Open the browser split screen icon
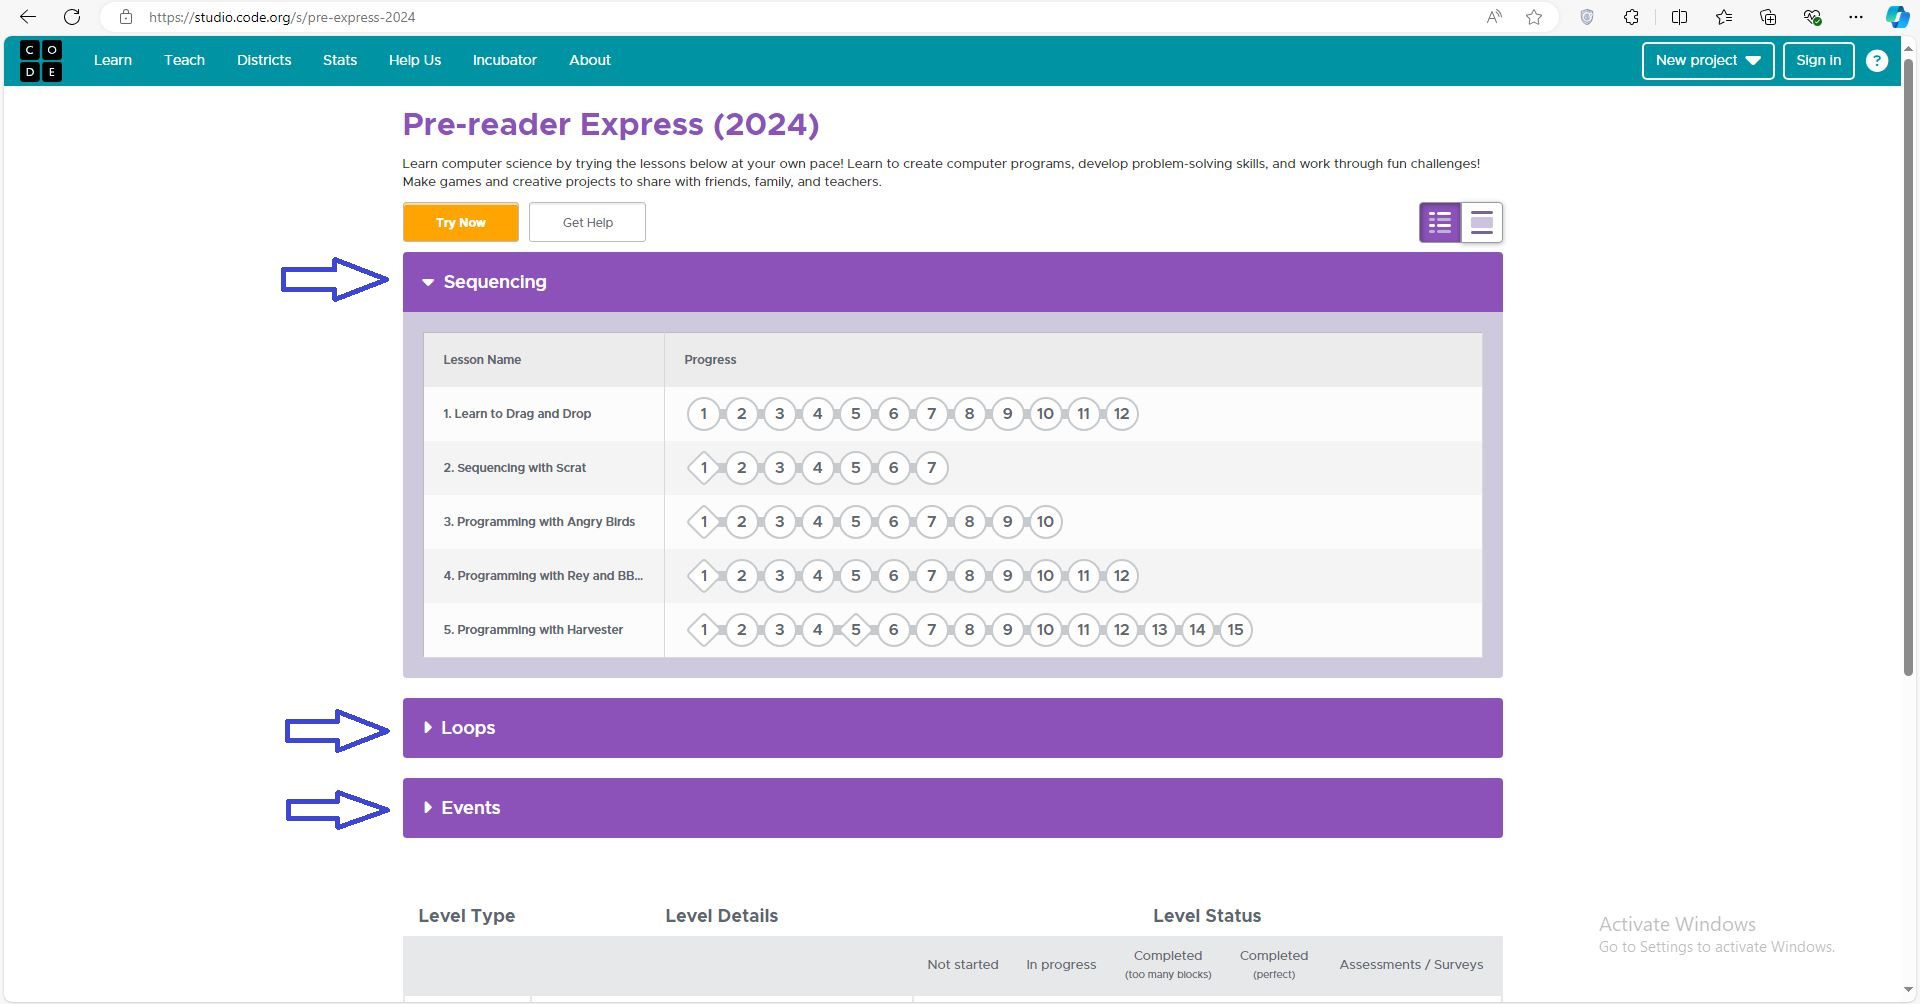1920x1004 pixels. (x=1679, y=17)
